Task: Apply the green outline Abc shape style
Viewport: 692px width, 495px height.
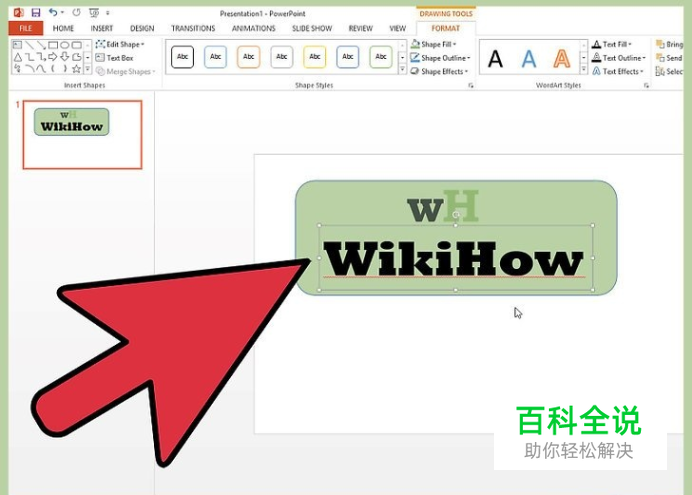Action: click(381, 57)
